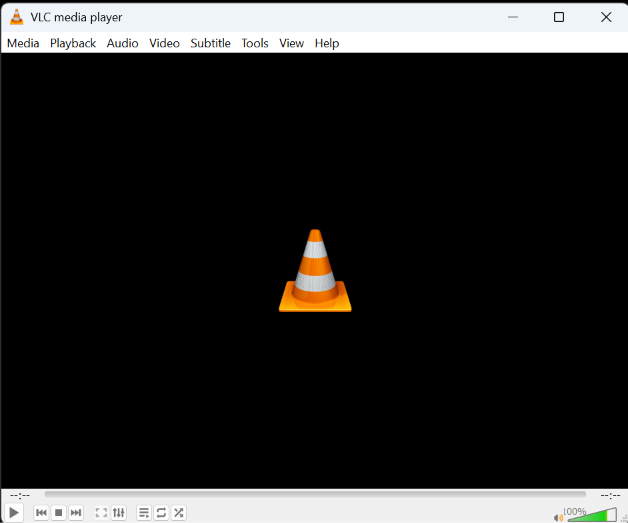The width and height of the screenshot is (628, 523).
Task: Close the VLC media player window
Action: (606, 17)
